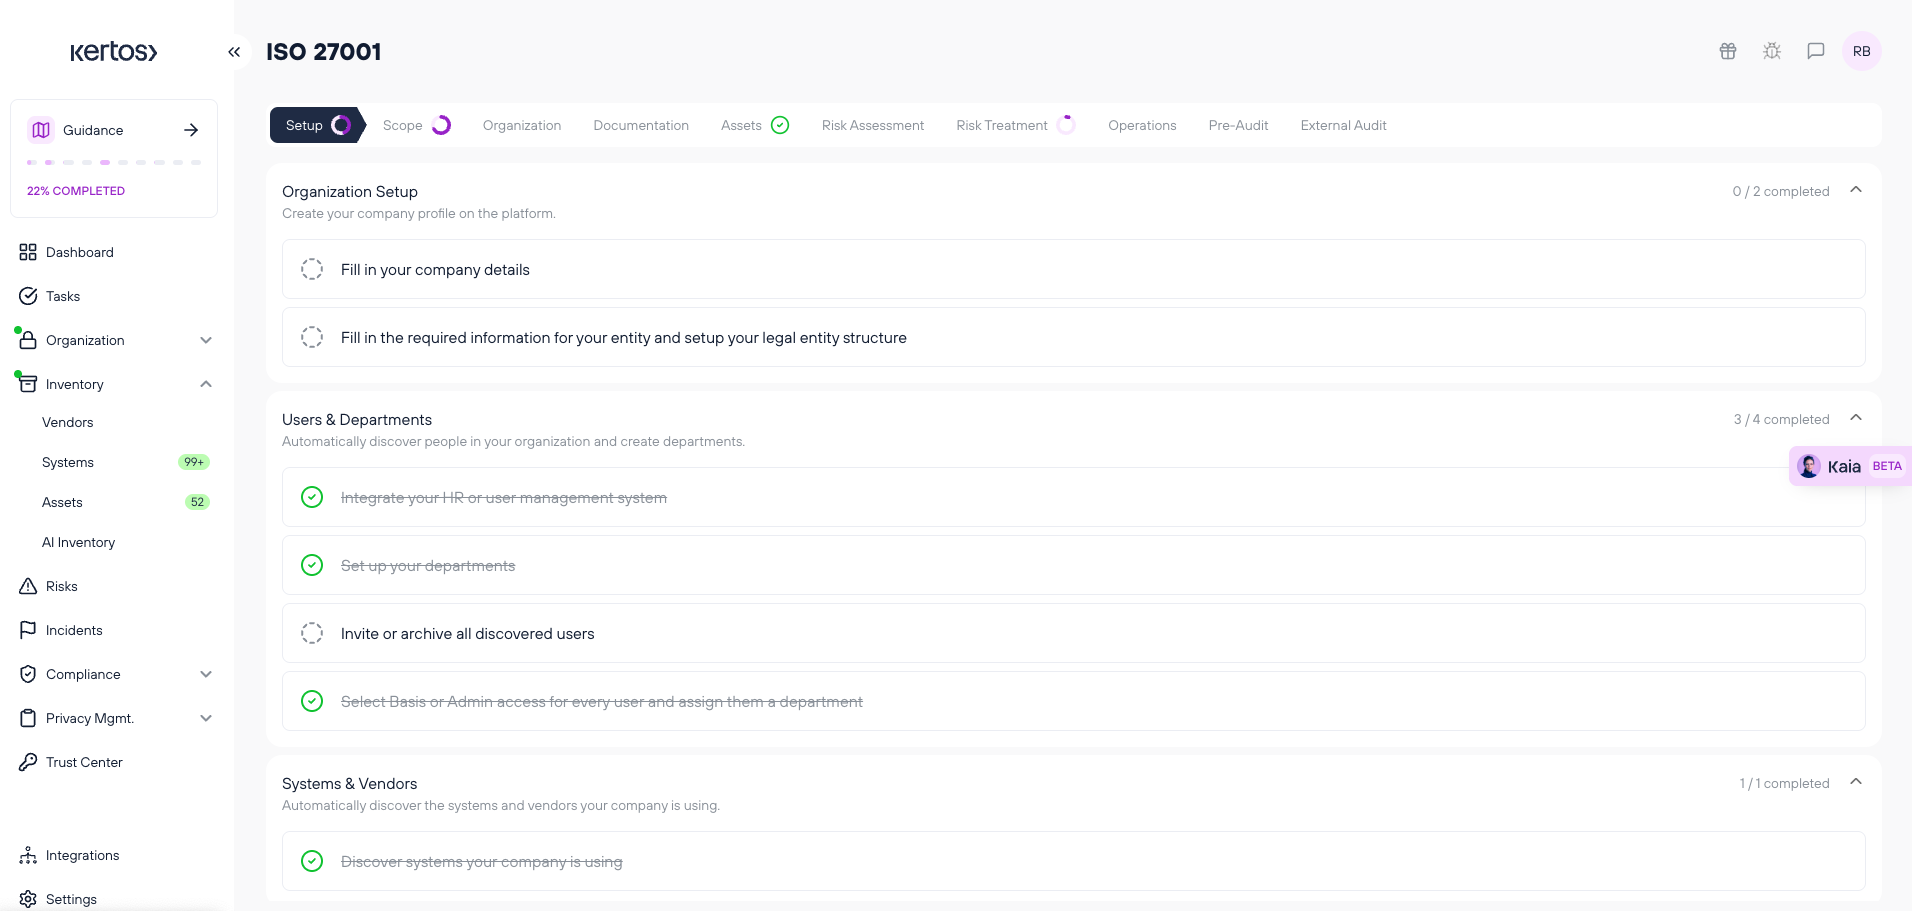This screenshot has width=1912, height=911.
Task: Click the Integrations network icon
Action: coord(28,855)
